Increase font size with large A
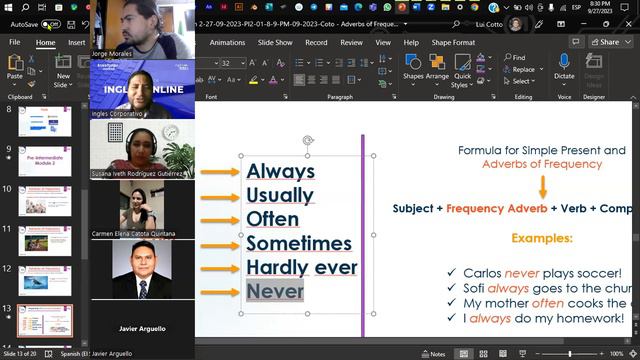This screenshot has height=360, width=640. pos(252,63)
